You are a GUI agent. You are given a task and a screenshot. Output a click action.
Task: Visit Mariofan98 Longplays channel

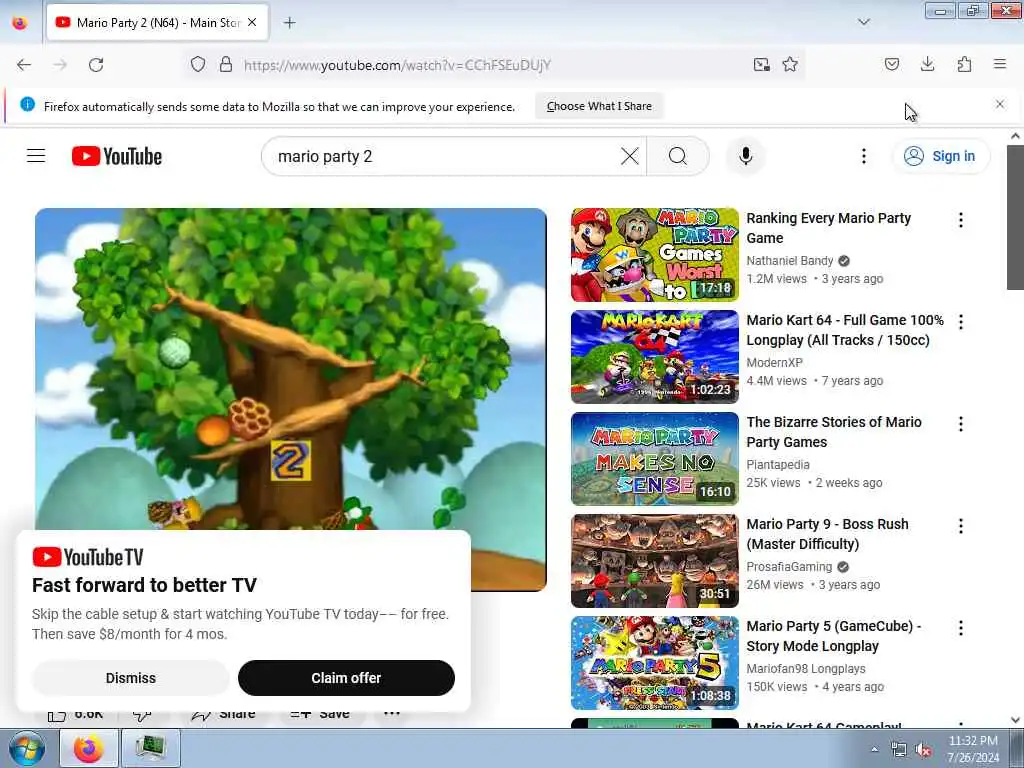pyautogui.click(x=806, y=669)
